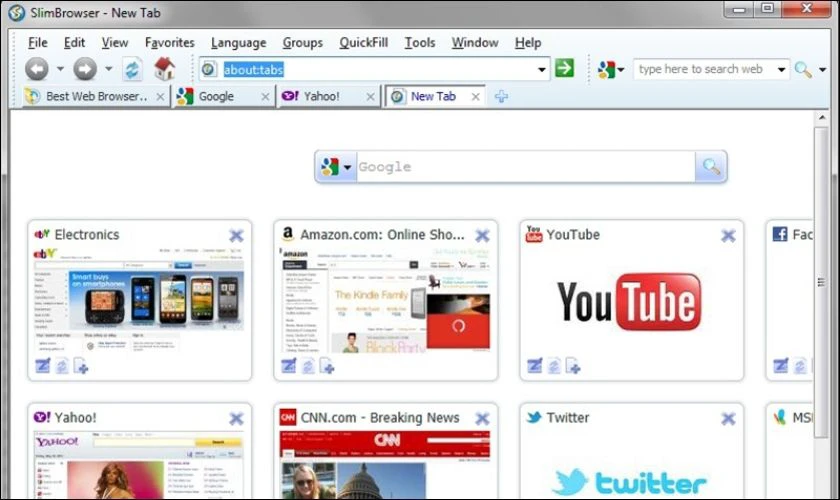
Task: Close the Google tab
Action: click(265, 97)
